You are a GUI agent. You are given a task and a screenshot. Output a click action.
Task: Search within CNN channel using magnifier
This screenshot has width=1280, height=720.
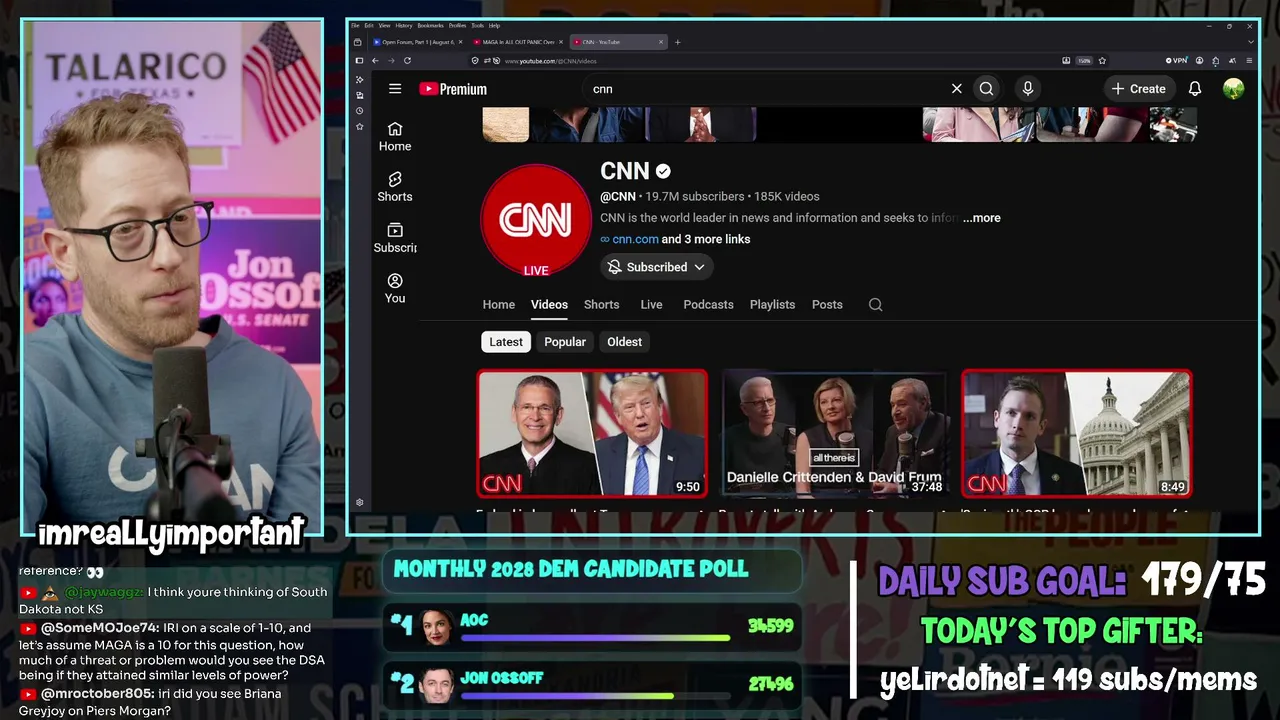876,305
